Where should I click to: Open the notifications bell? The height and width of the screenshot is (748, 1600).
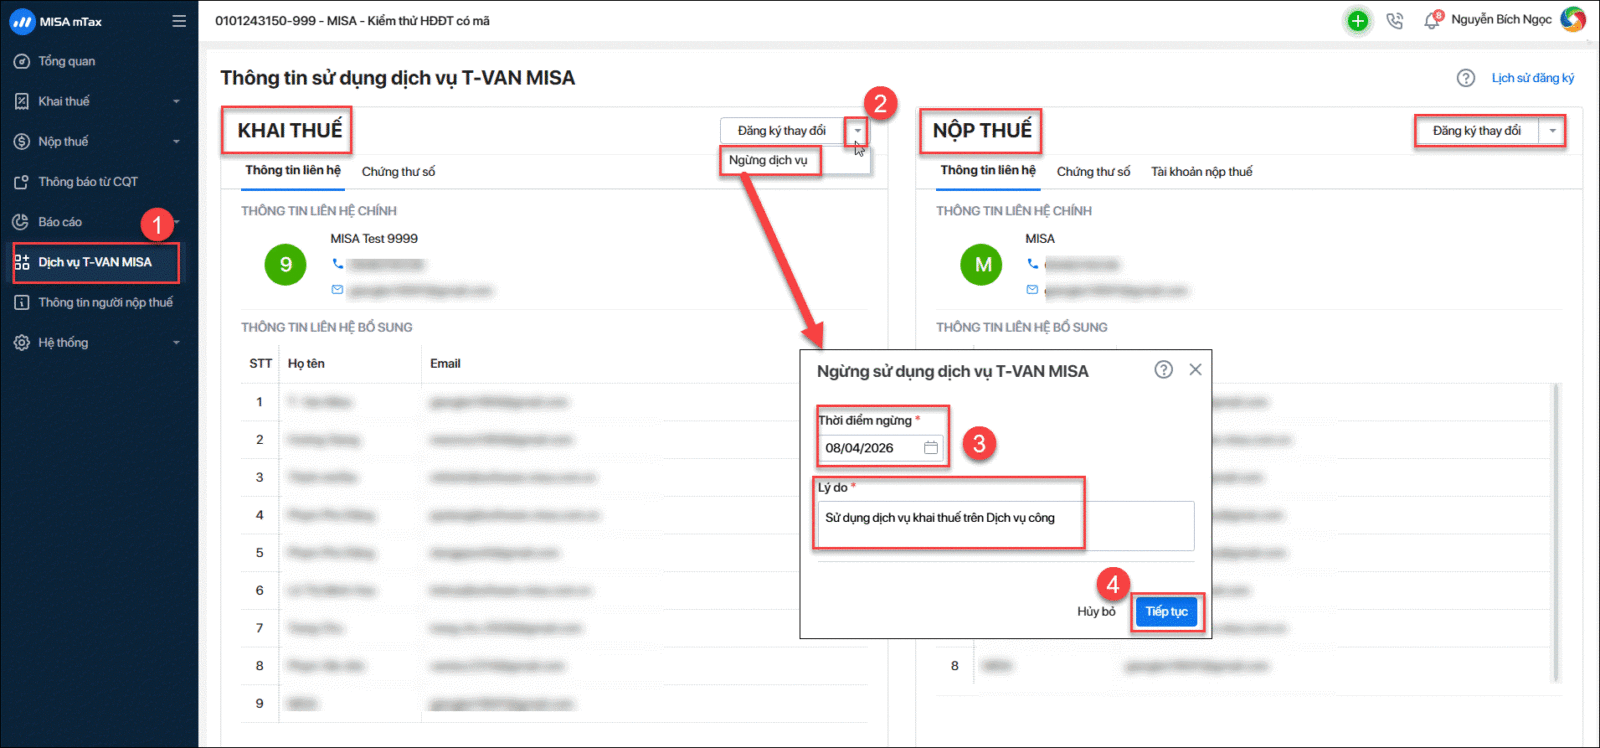coord(1432,21)
